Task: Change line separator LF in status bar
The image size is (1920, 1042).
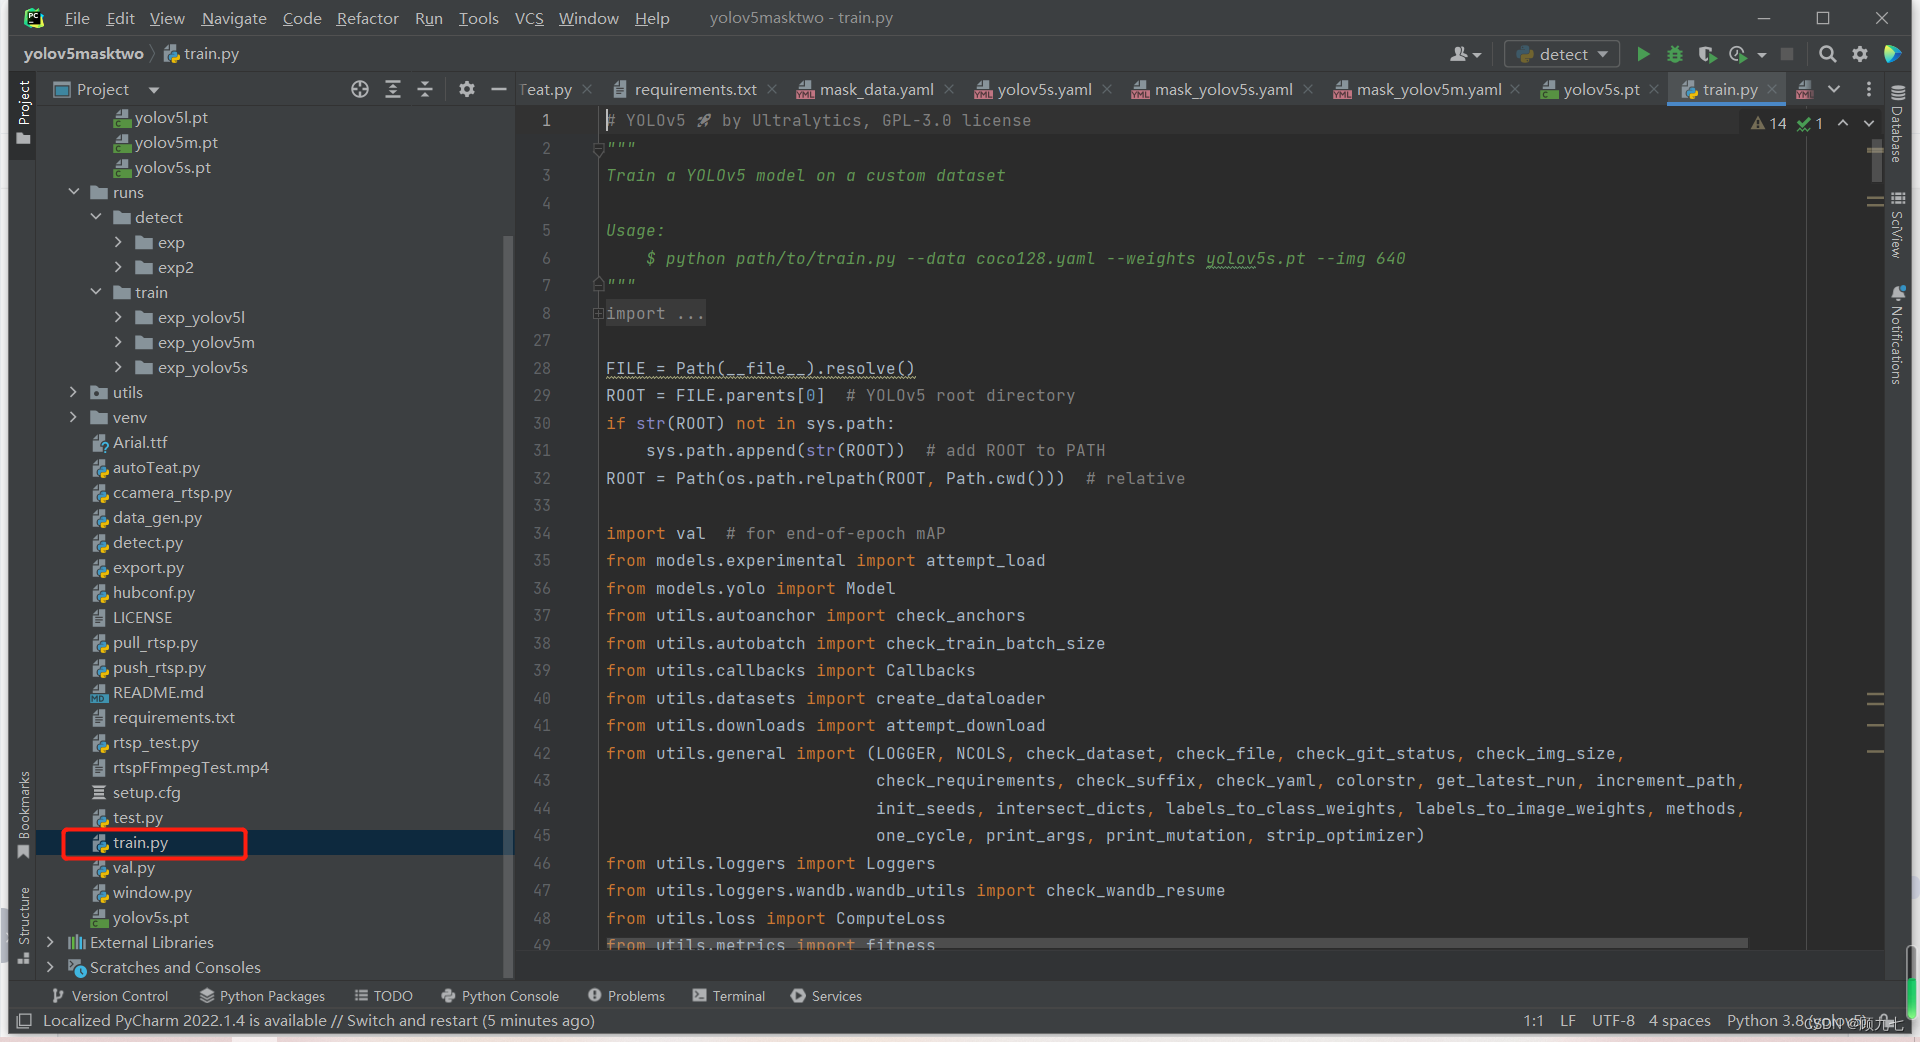Action: [1567, 1021]
